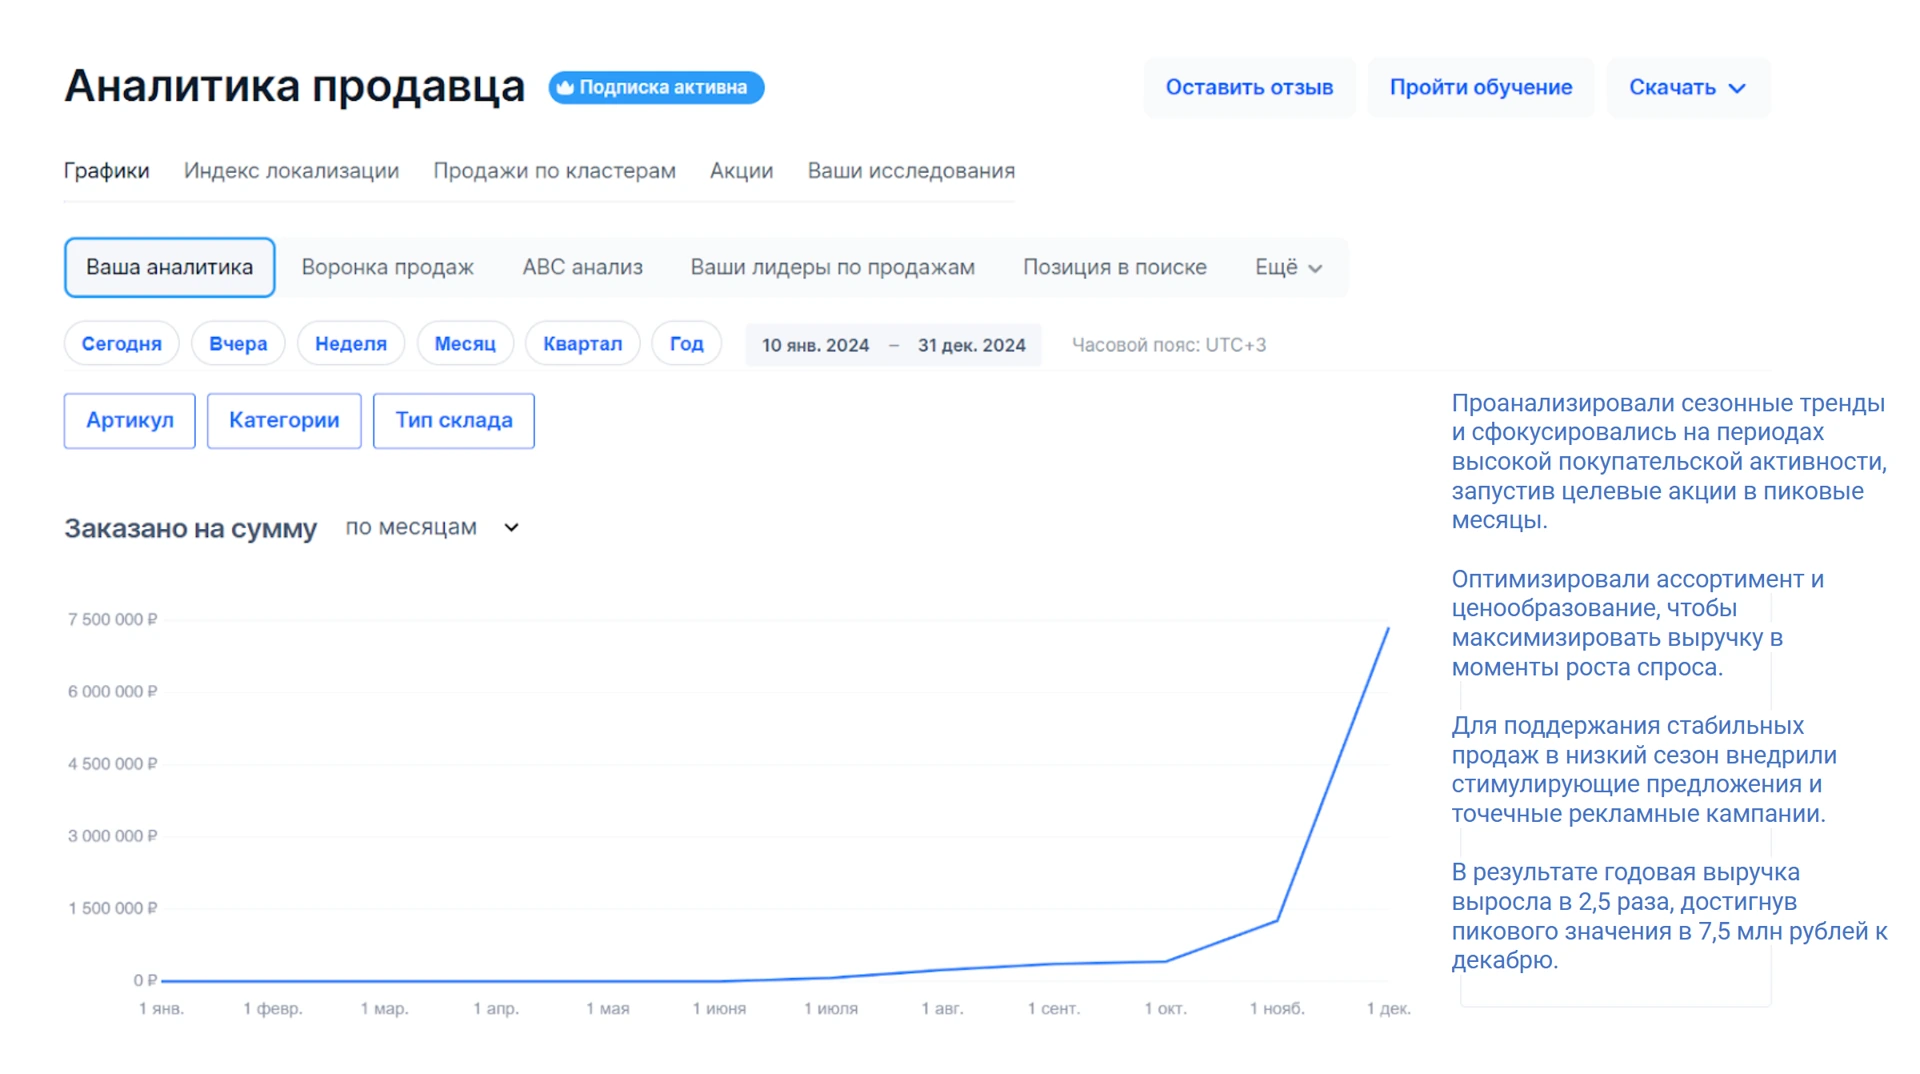Choose the Неделя period filter
Screen dimensions: 1920x1074
[x=350, y=344]
